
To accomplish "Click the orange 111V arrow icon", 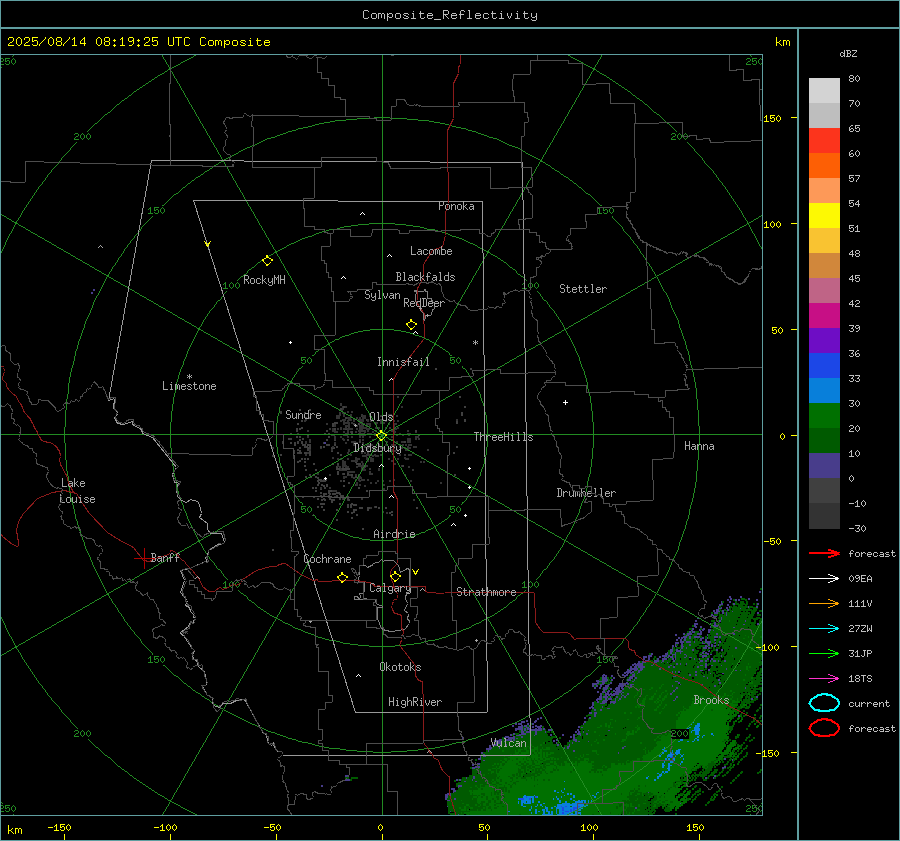I will click(x=824, y=603).
